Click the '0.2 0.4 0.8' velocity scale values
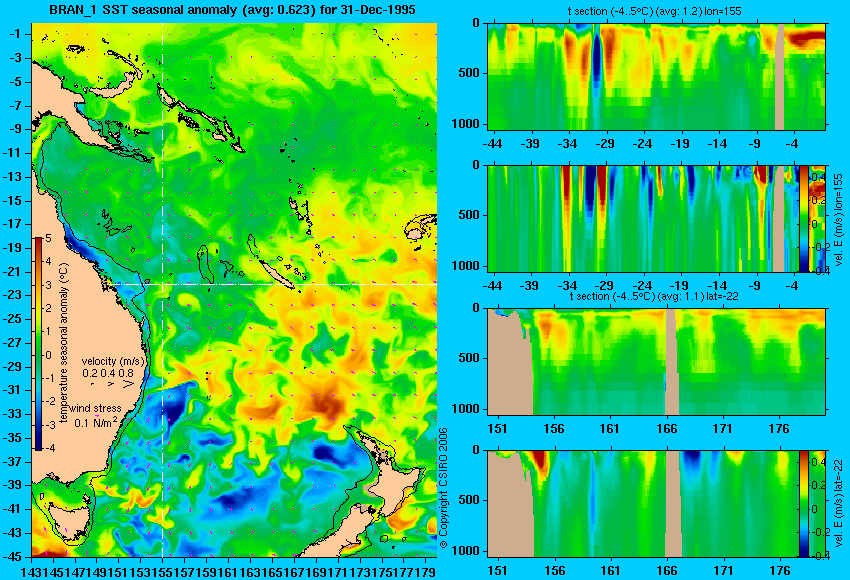The image size is (850, 580). pos(108,373)
